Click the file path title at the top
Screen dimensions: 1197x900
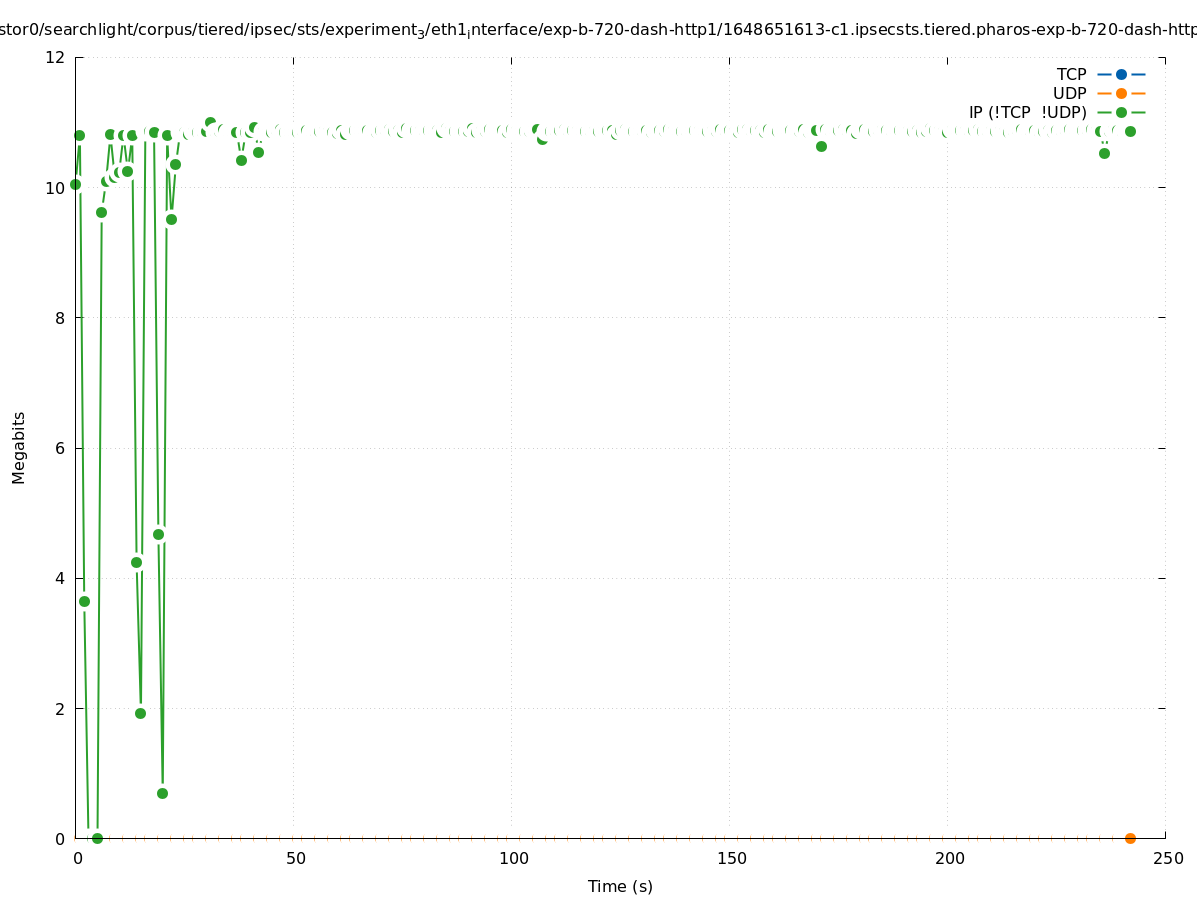pos(598,30)
